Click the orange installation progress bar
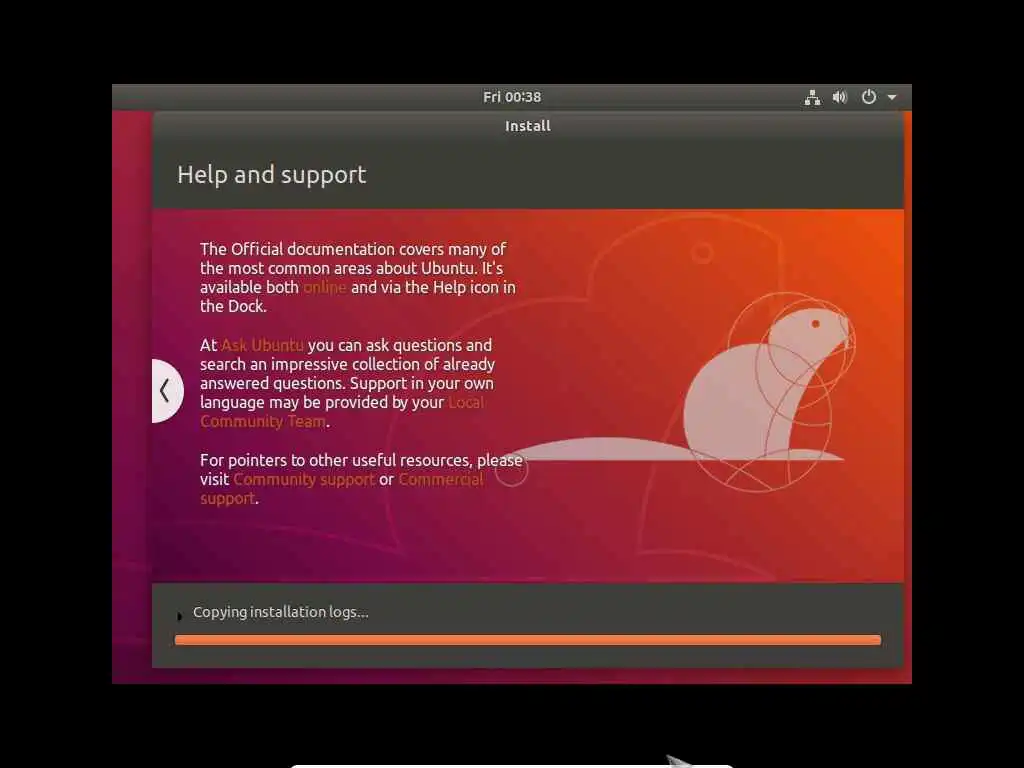The width and height of the screenshot is (1024, 768). tap(528, 640)
